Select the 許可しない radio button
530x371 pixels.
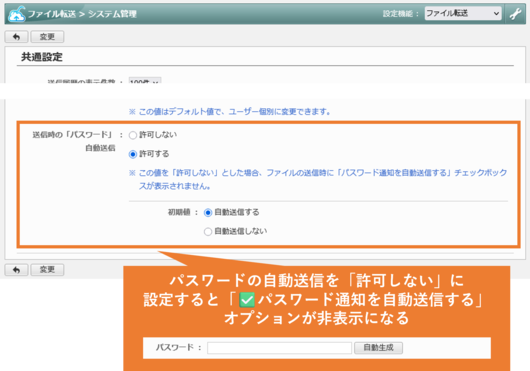(x=133, y=135)
